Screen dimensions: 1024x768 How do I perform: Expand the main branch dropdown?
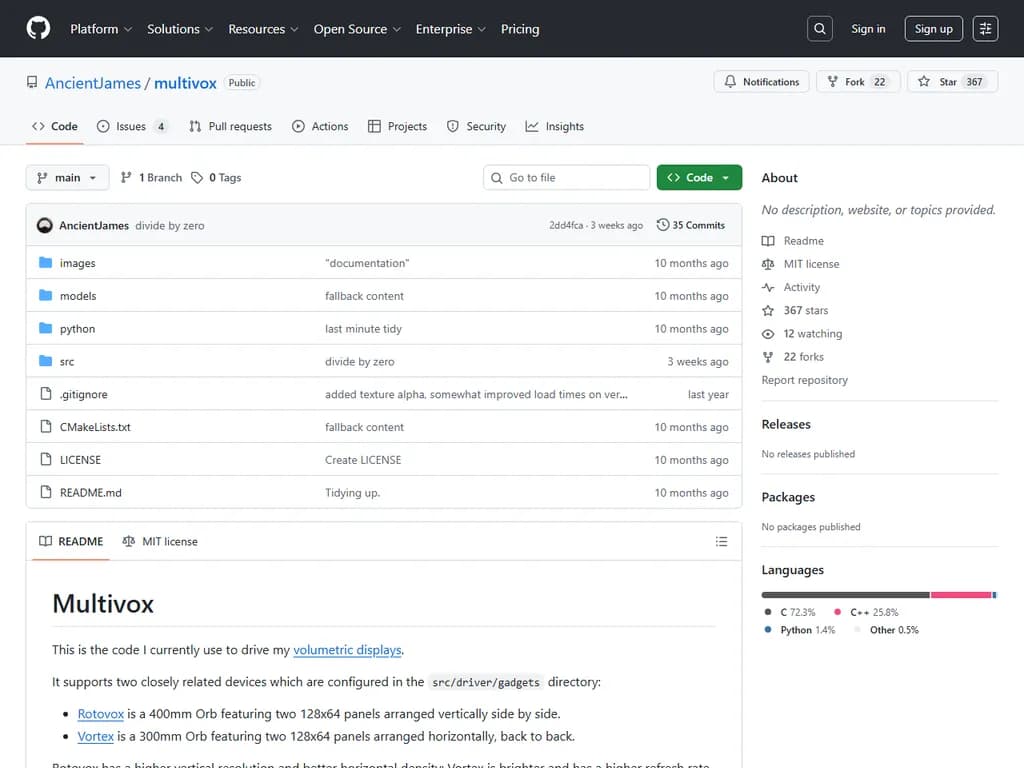(x=67, y=178)
